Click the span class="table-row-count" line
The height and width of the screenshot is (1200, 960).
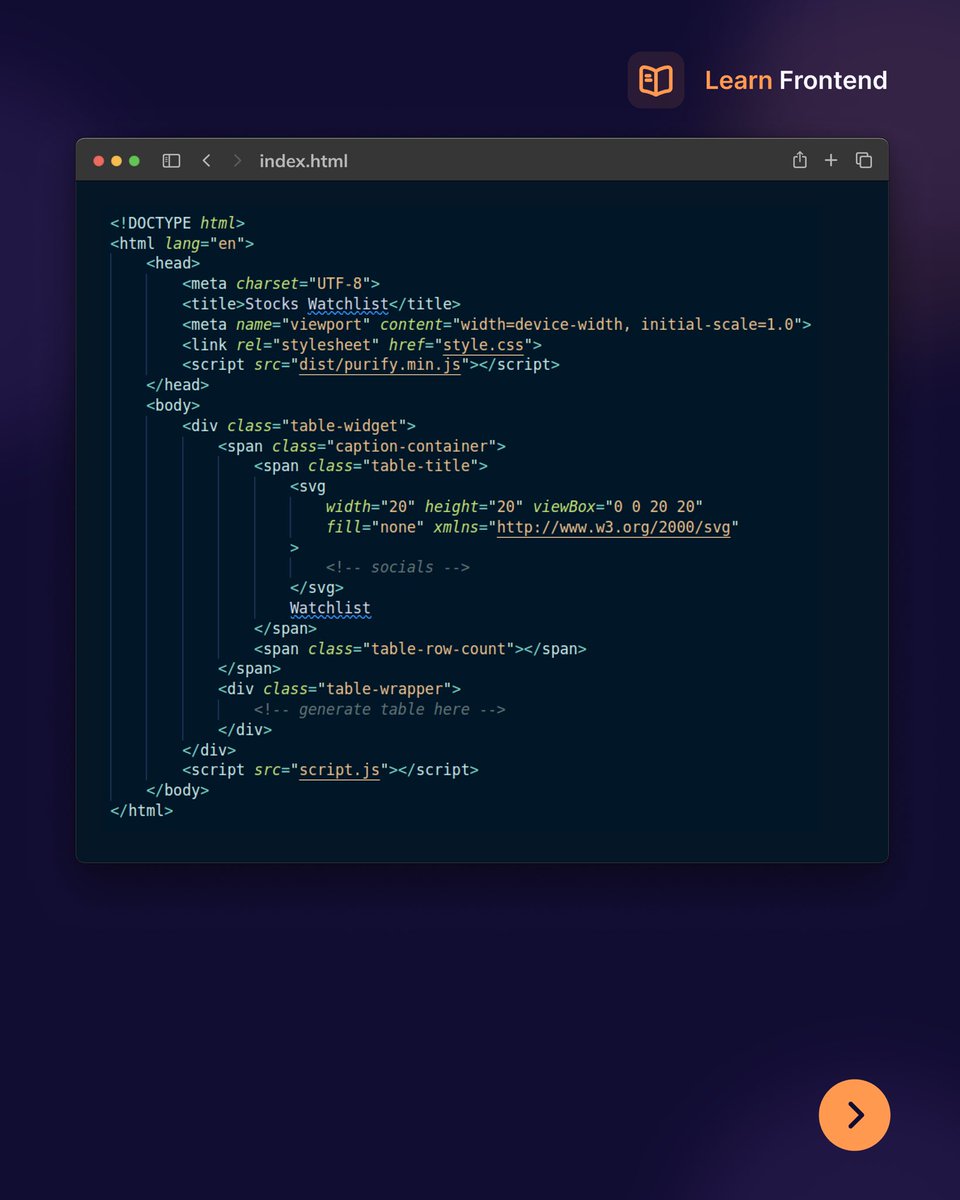tap(420, 649)
